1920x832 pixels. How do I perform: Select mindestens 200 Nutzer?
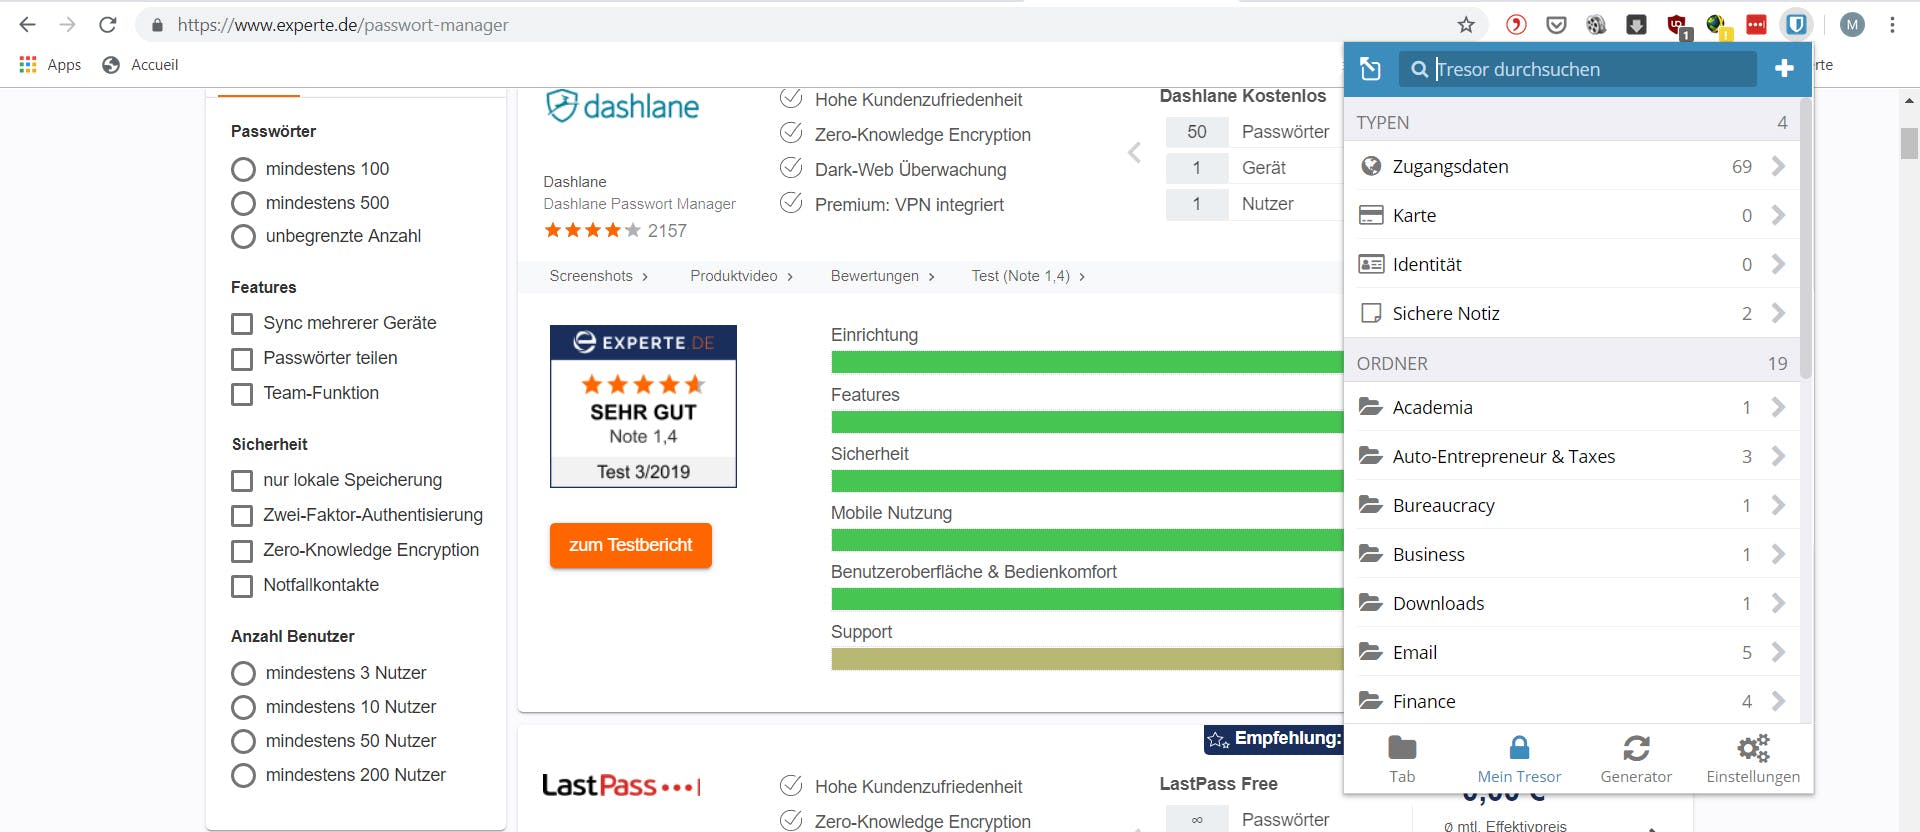coord(243,775)
